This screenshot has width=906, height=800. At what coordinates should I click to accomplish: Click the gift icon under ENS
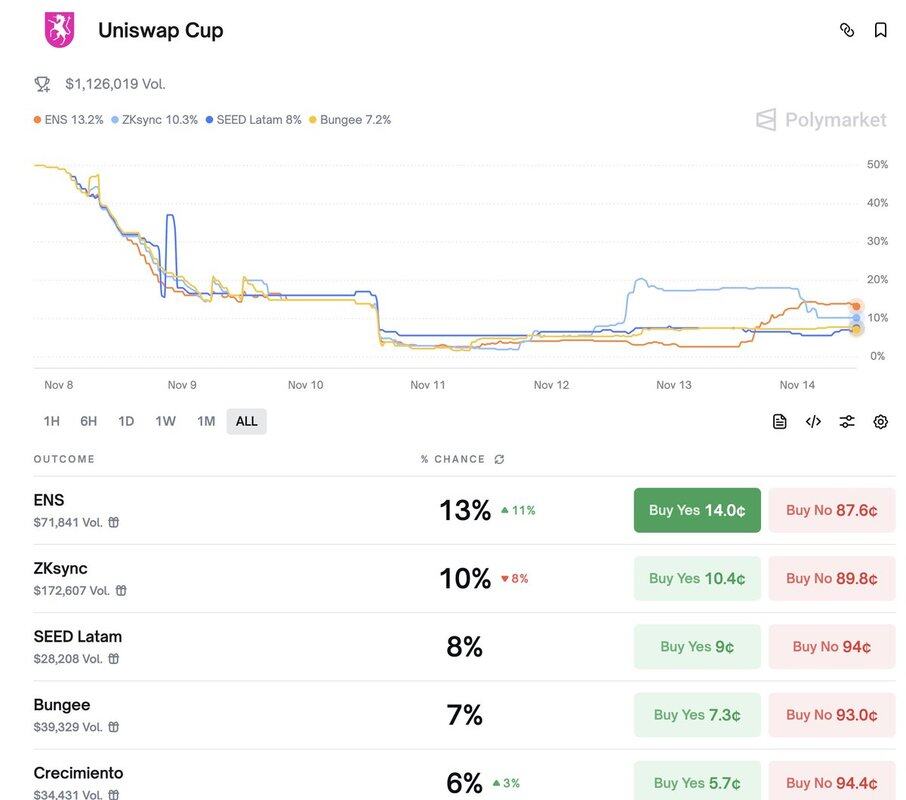point(114,522)
